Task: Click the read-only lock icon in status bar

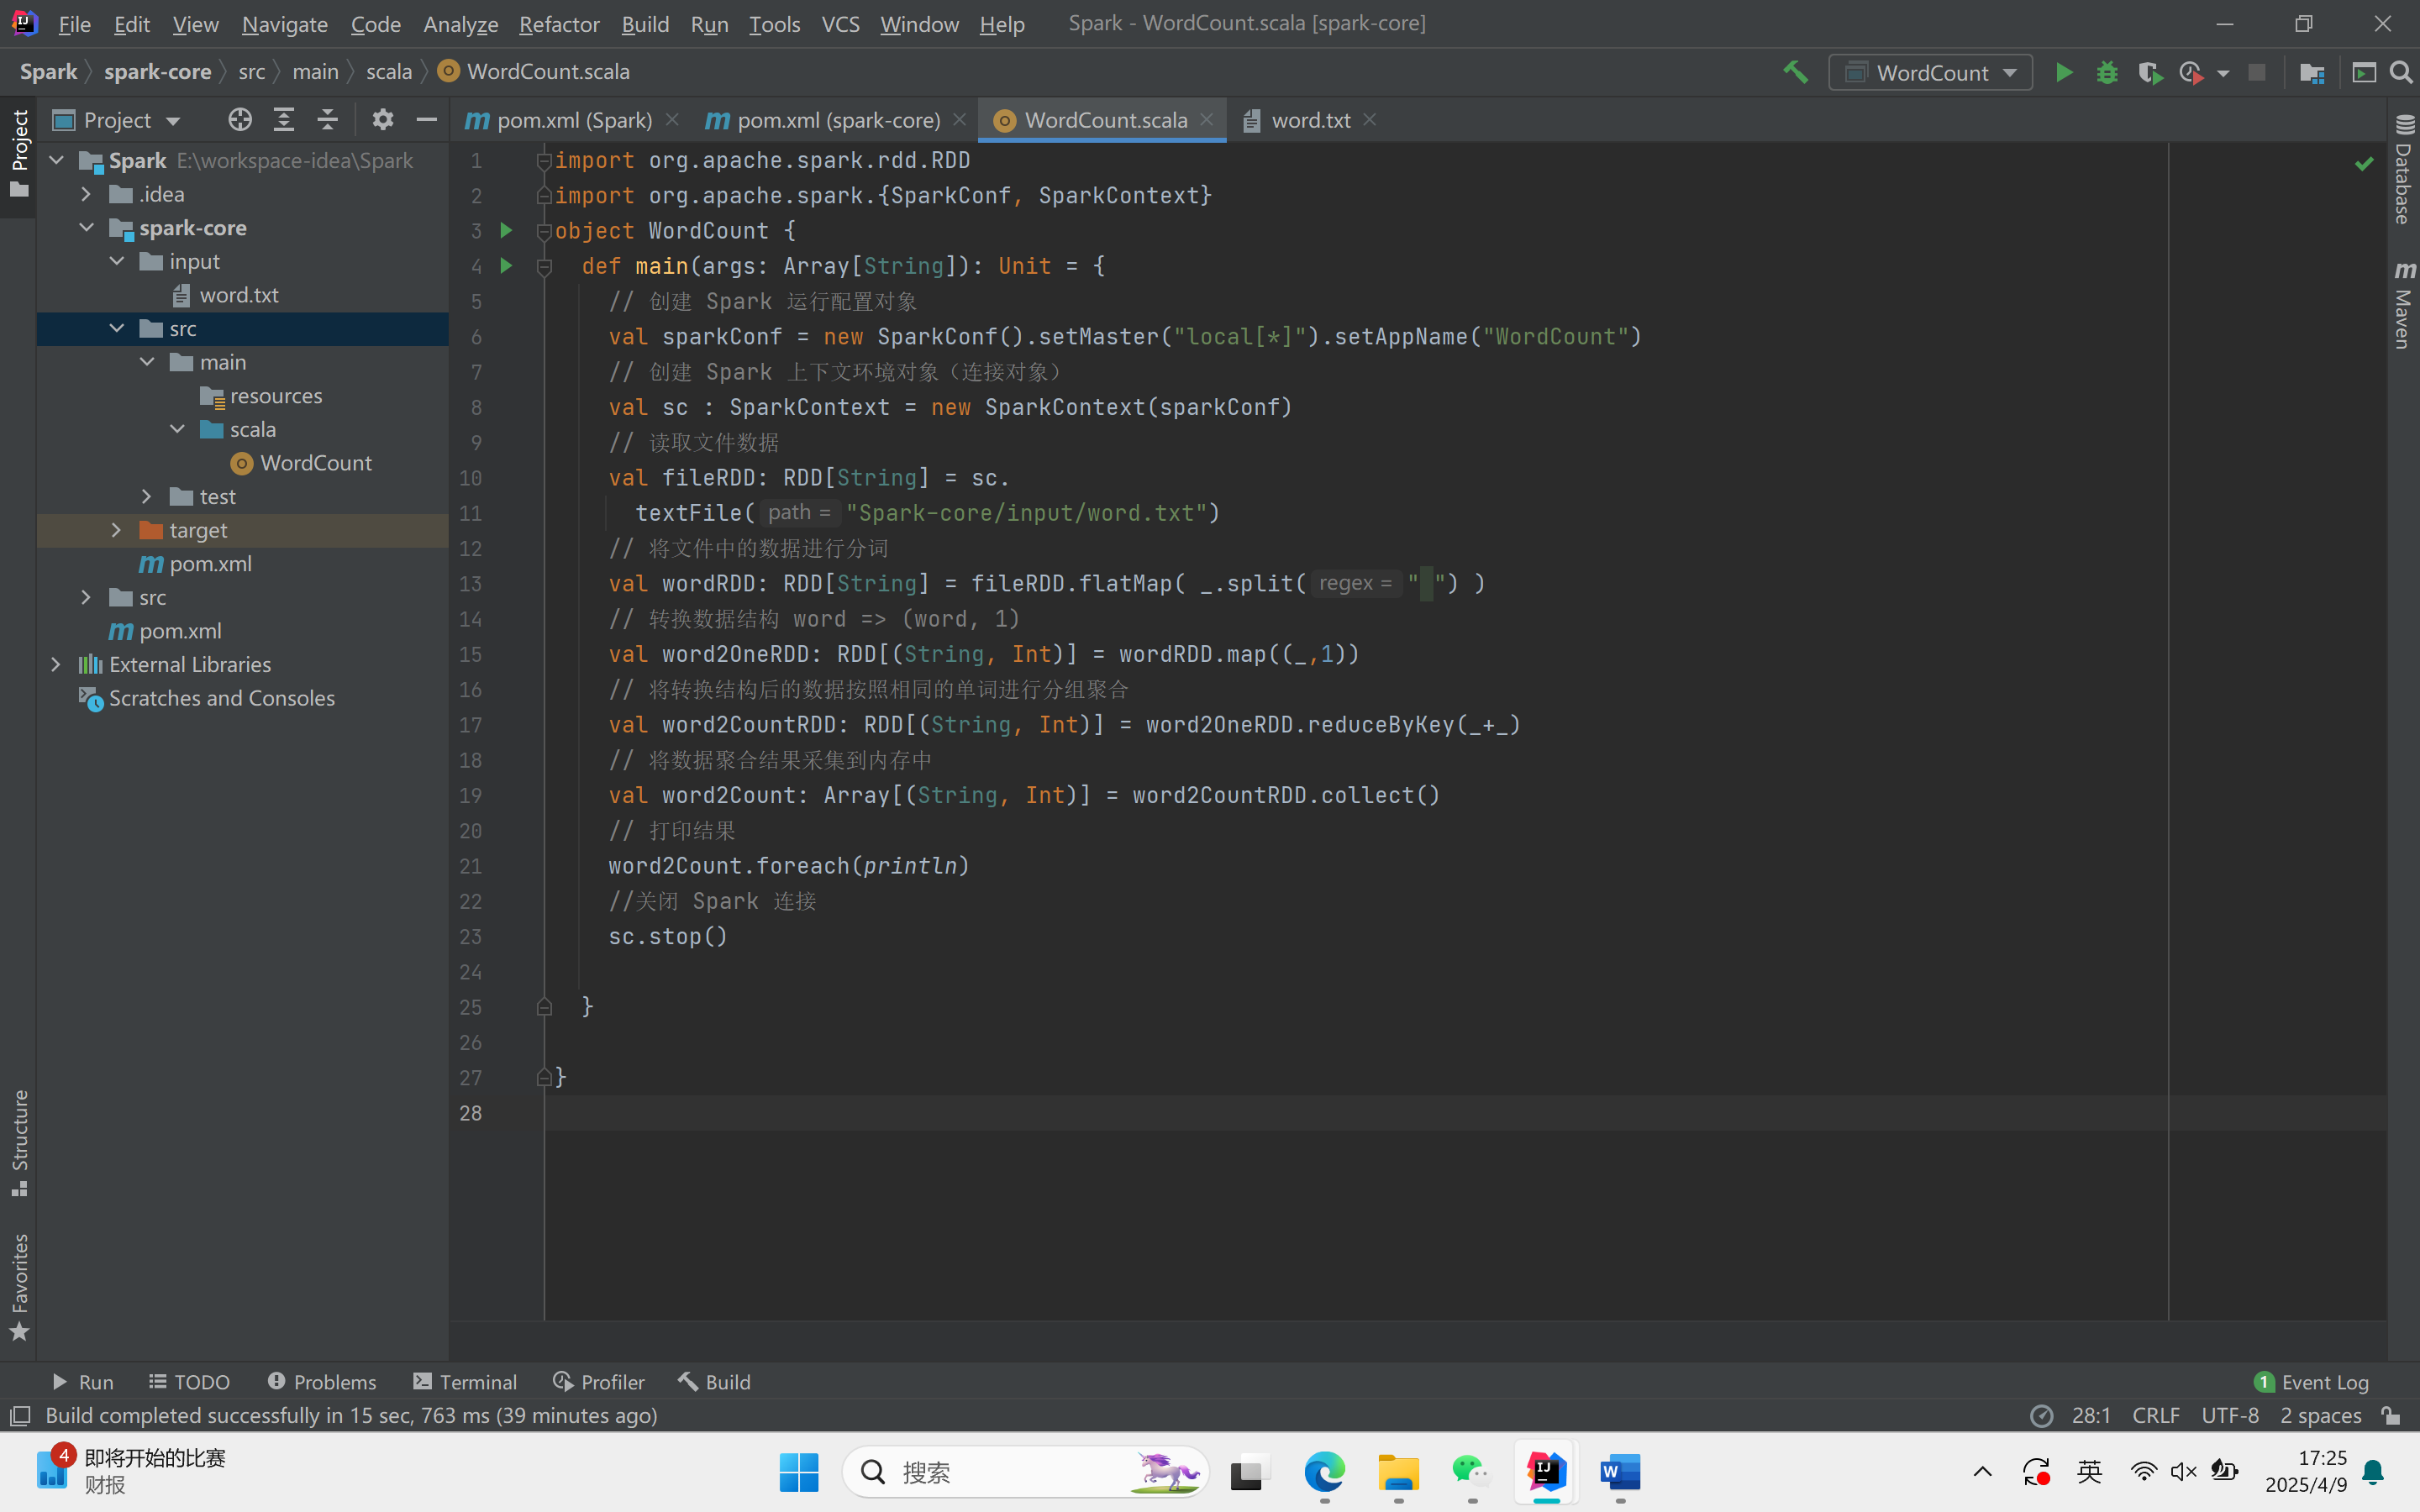Action: pos(2391,1416)
